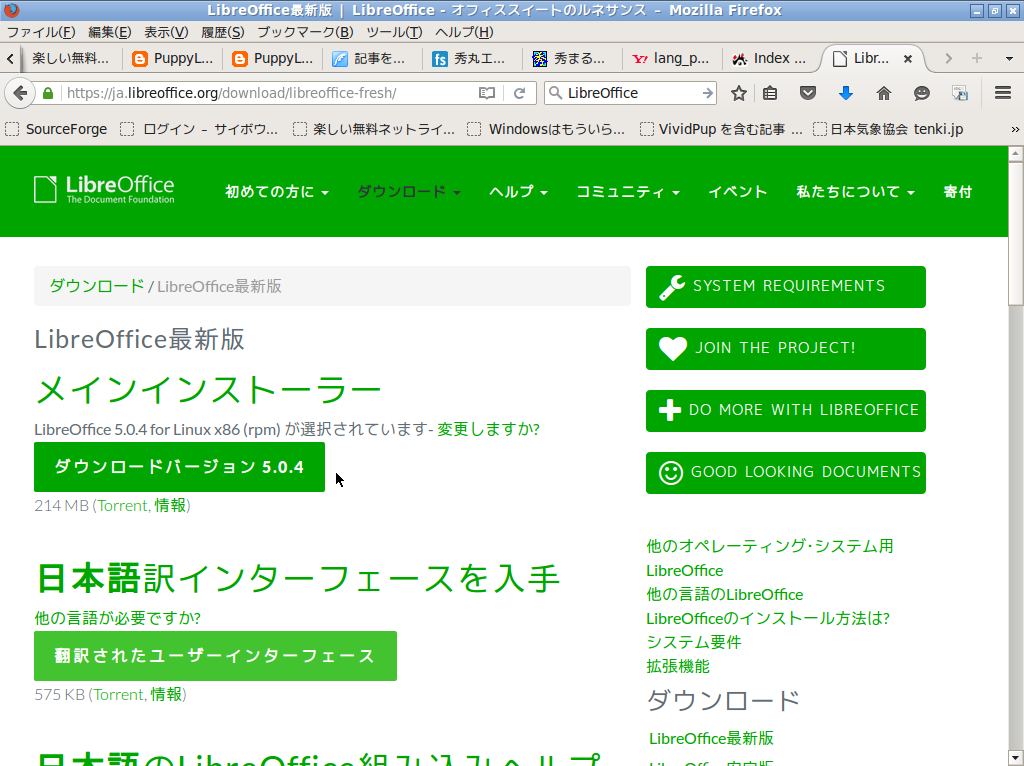
Task: Show more bookmarks overflow chevron
Action: click(x=1015, y=129)
